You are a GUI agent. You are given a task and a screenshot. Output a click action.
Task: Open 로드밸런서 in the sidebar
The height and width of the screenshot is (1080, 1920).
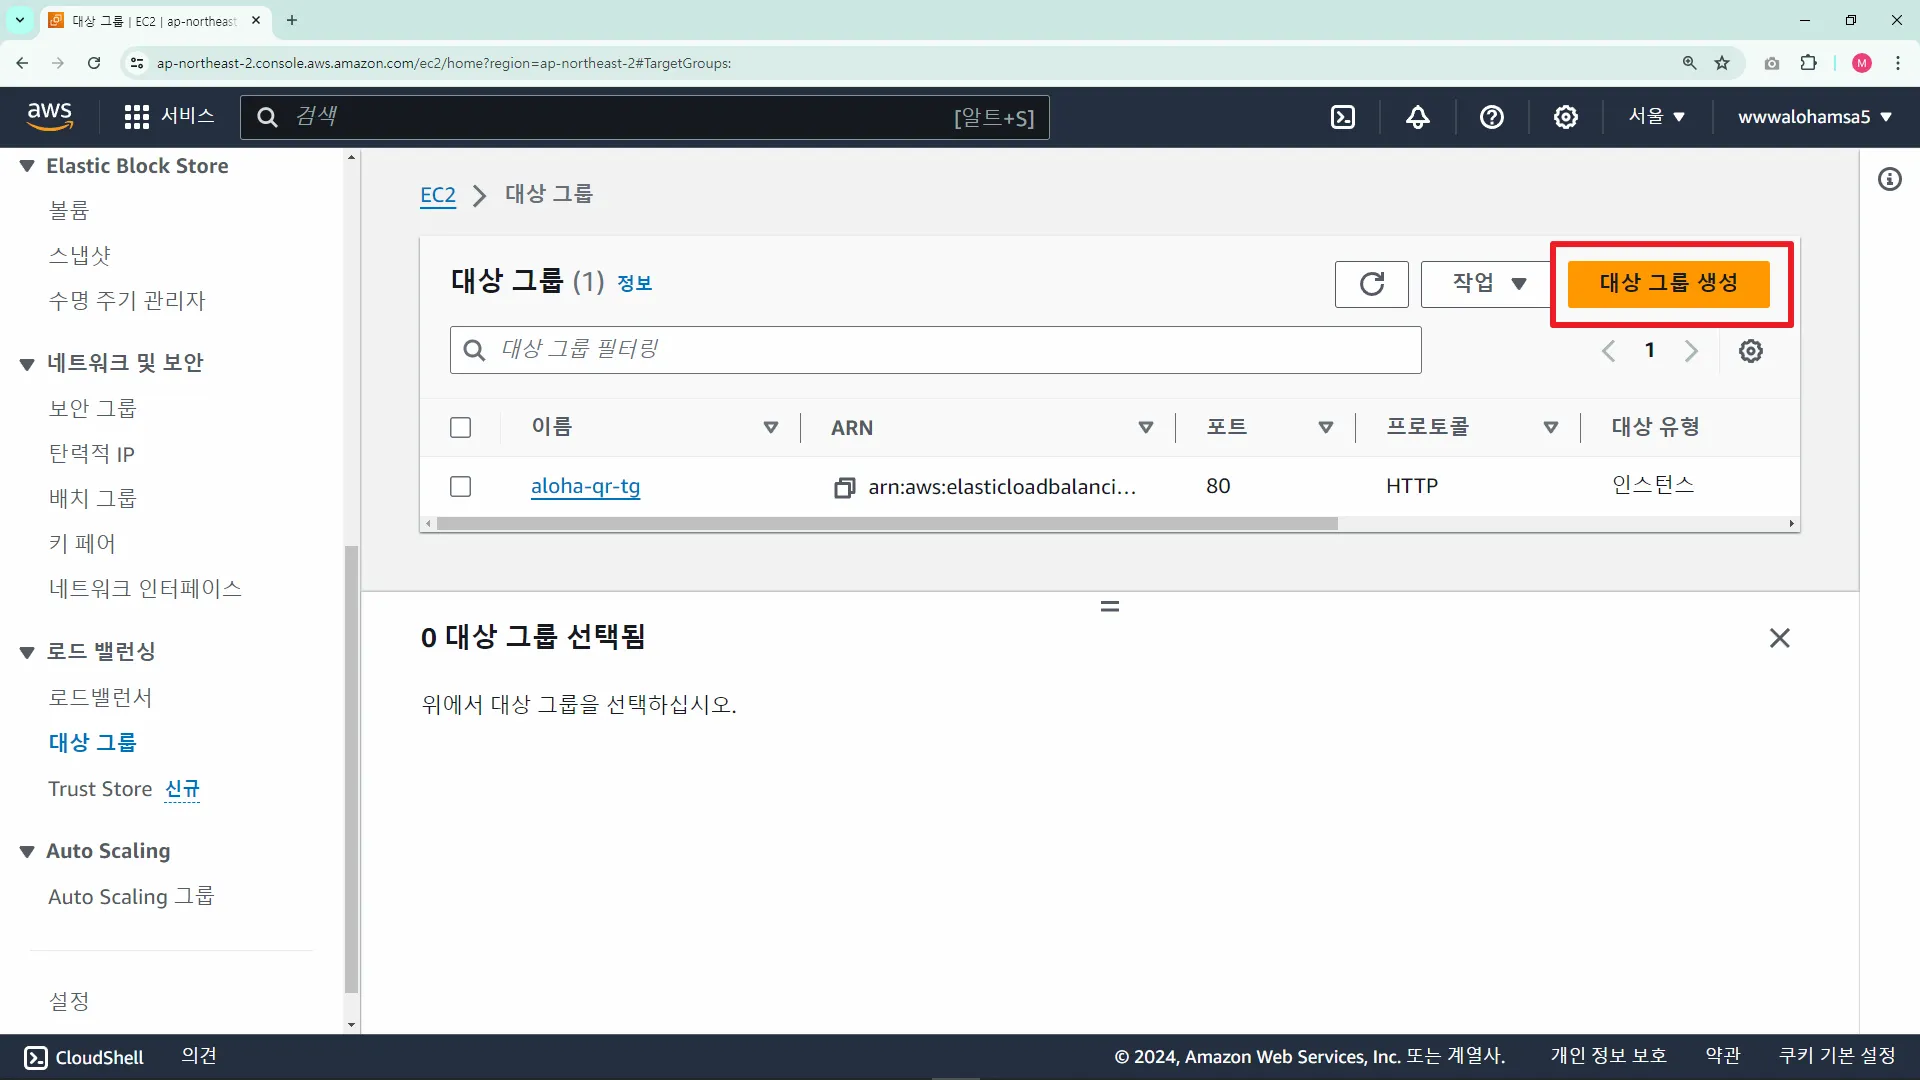(x=100, y=697)
